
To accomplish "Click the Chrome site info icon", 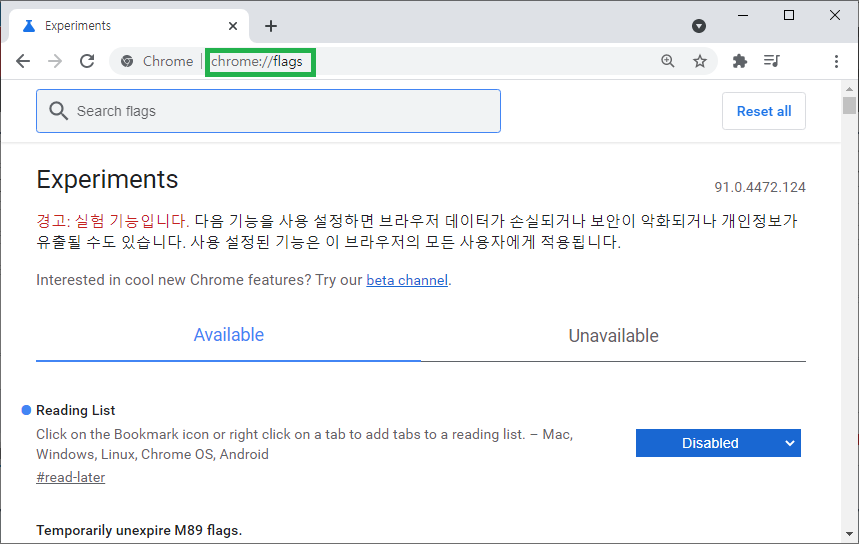I will click(x=127, y=61).
